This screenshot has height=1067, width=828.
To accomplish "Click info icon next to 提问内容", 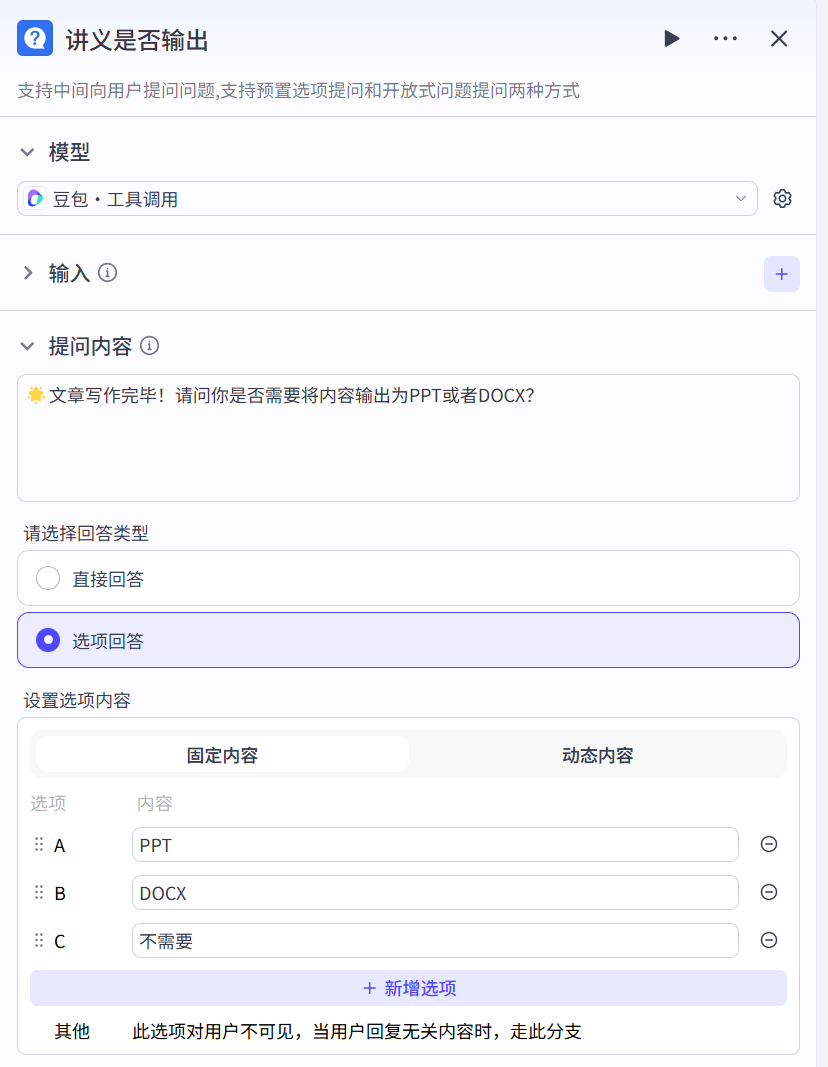I will (x=149, y=346).
